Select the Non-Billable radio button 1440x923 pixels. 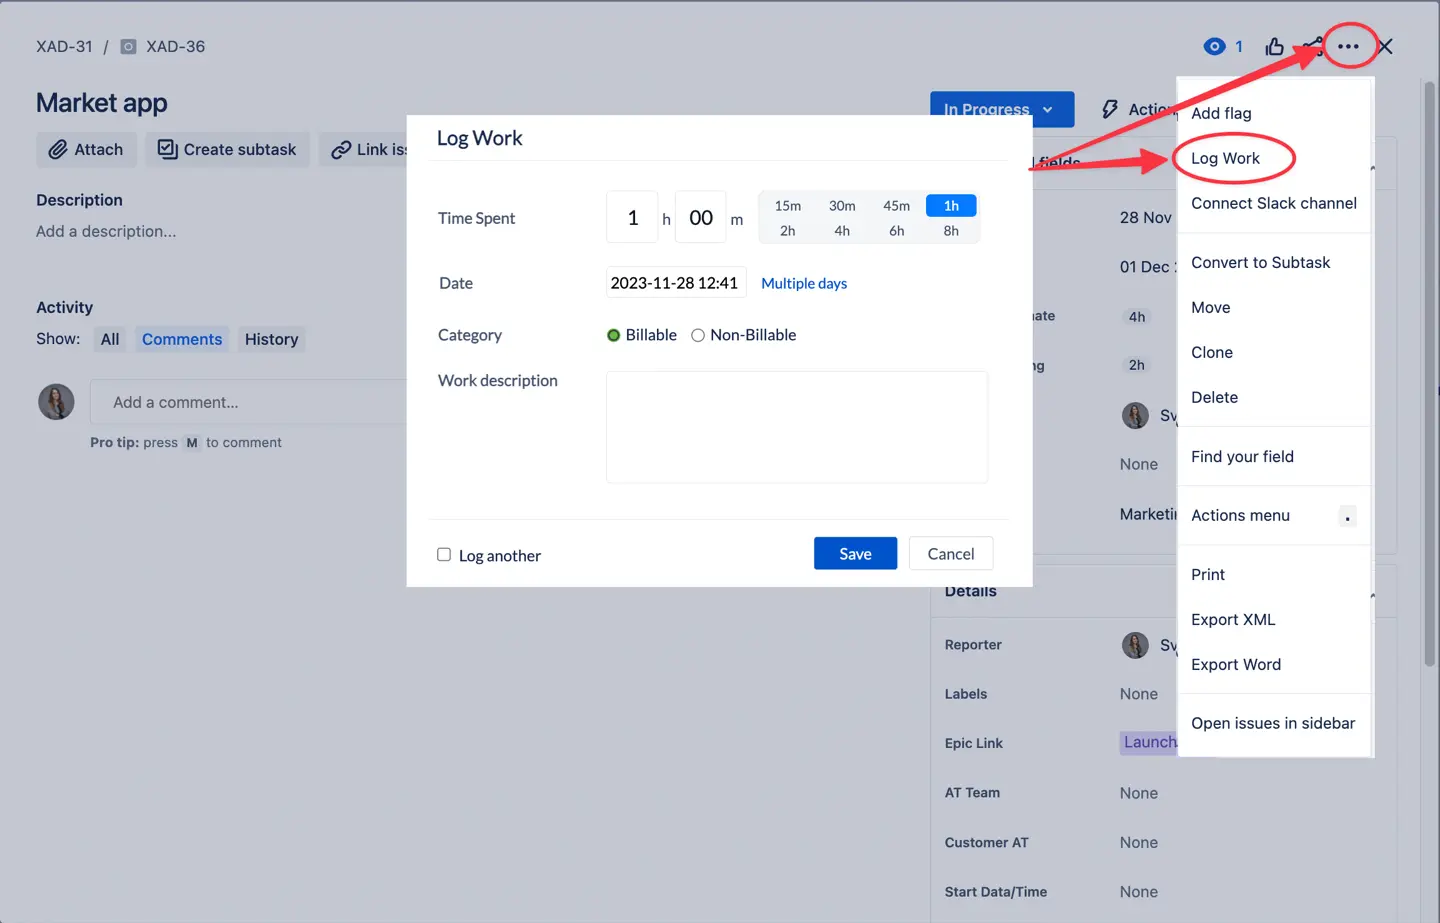pos(697,335)
